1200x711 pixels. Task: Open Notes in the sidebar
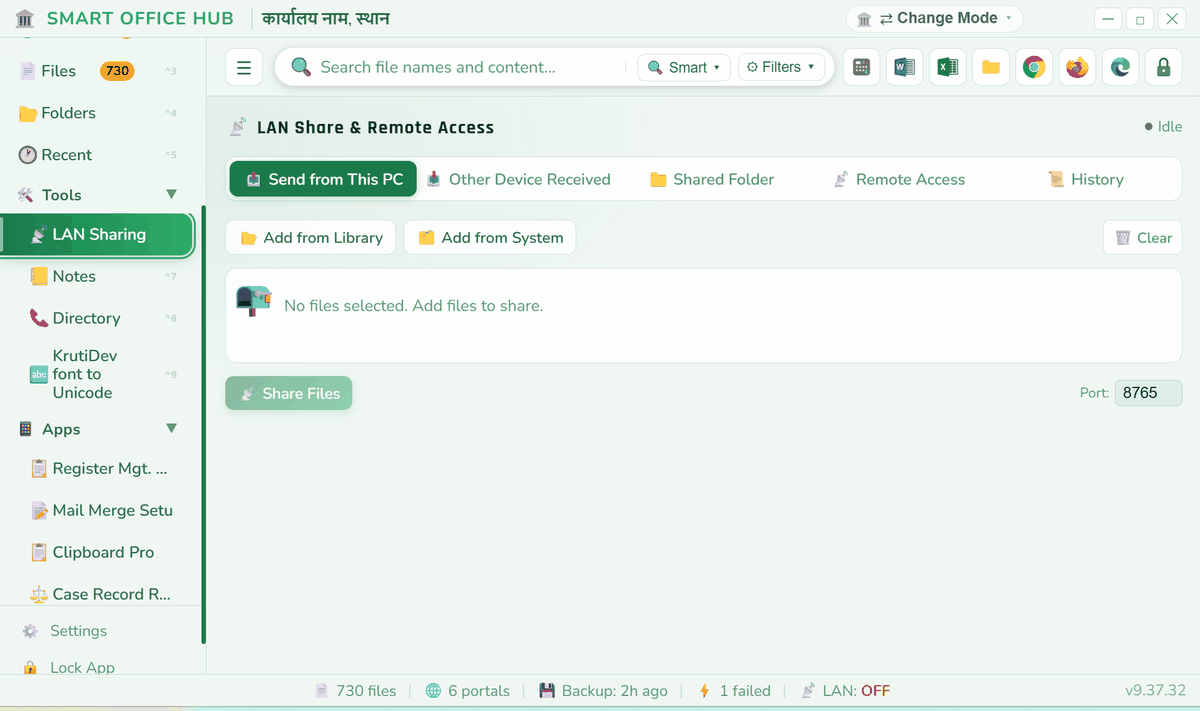pyautogui.click(x=98, y=276)
